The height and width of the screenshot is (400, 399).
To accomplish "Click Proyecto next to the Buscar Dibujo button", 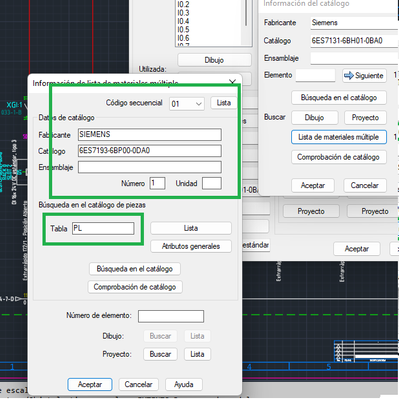I will click(365, 117).
